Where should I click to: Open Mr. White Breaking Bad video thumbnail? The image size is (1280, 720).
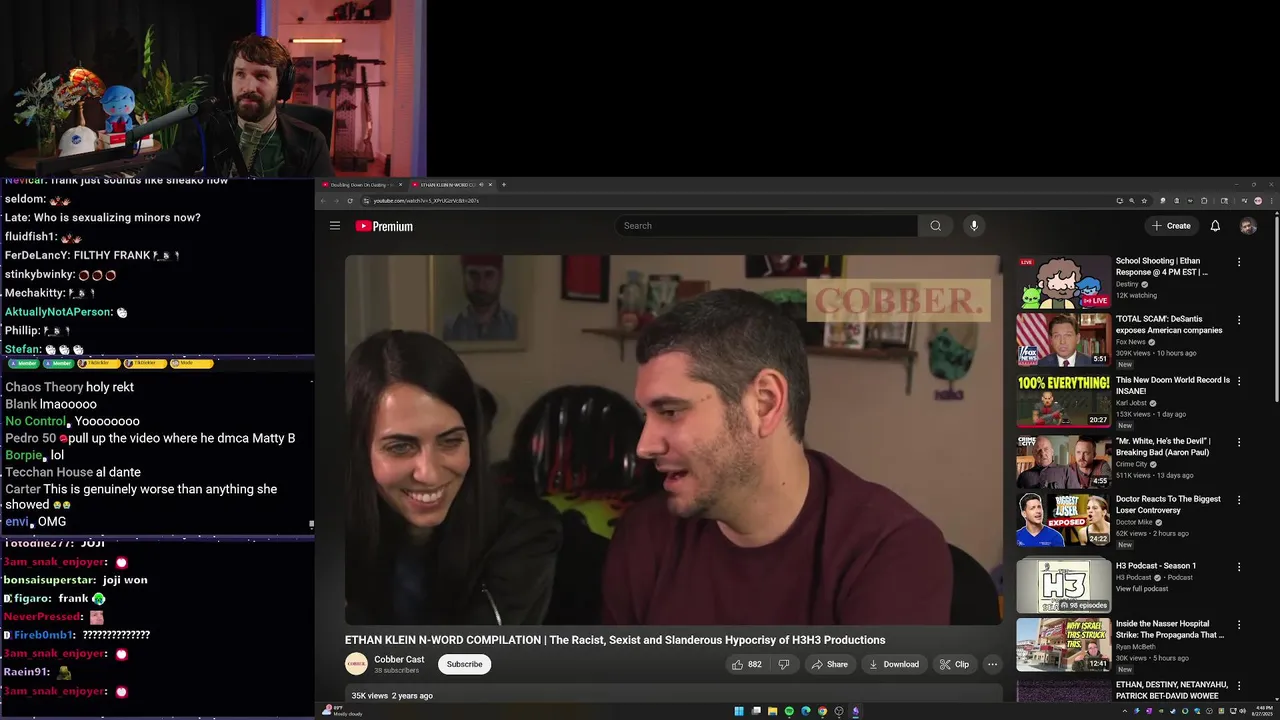pyautogui.click(x=1064, y=460)
